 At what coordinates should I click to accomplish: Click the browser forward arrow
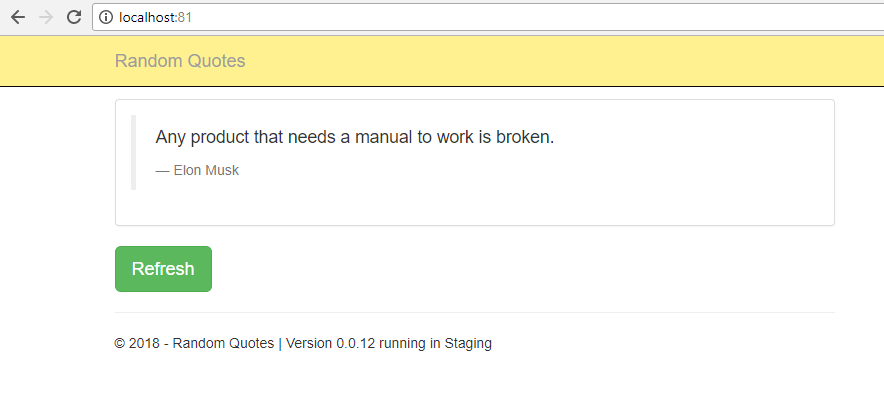45,17
